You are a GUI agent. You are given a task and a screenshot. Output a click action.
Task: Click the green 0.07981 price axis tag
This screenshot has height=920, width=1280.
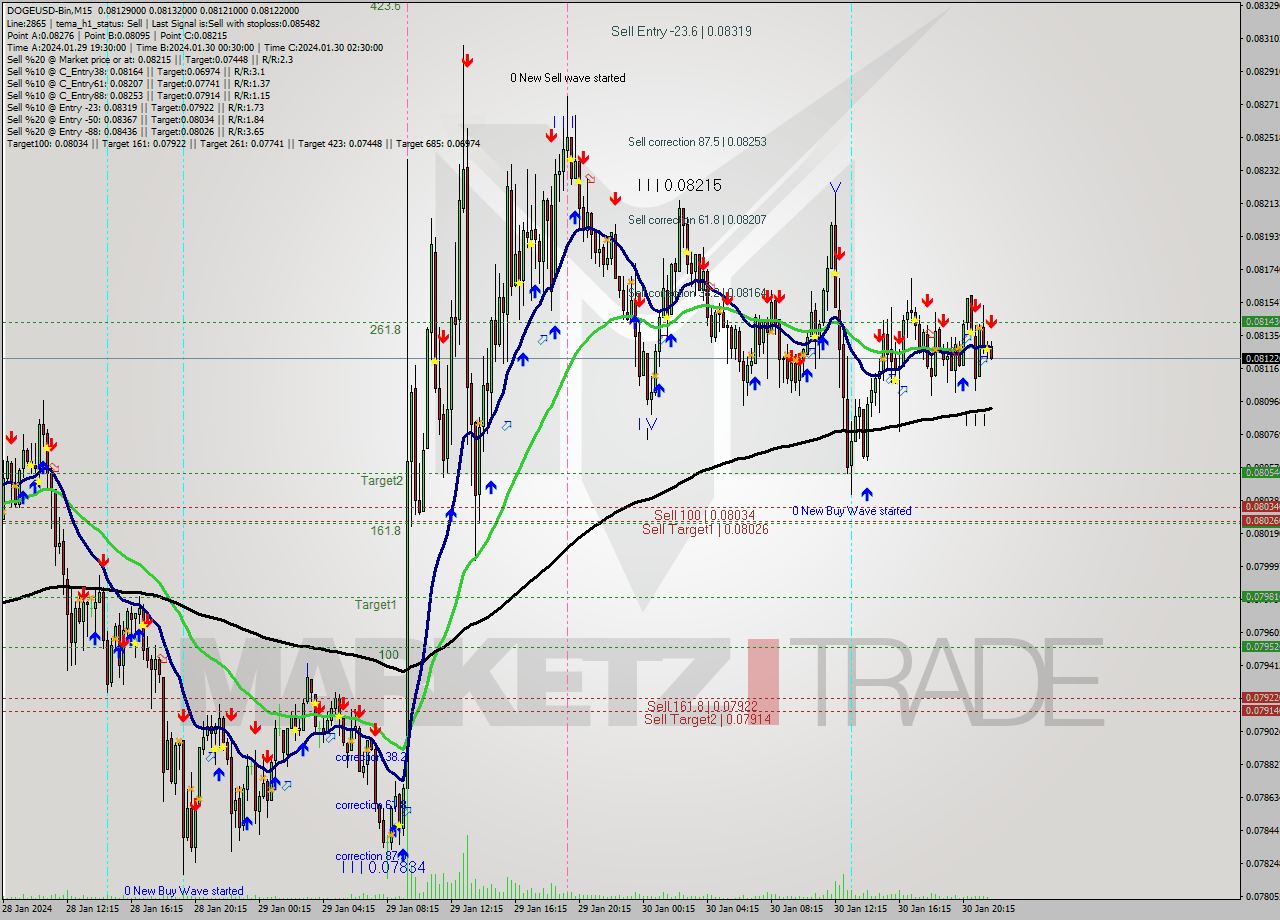[1260, 597]
